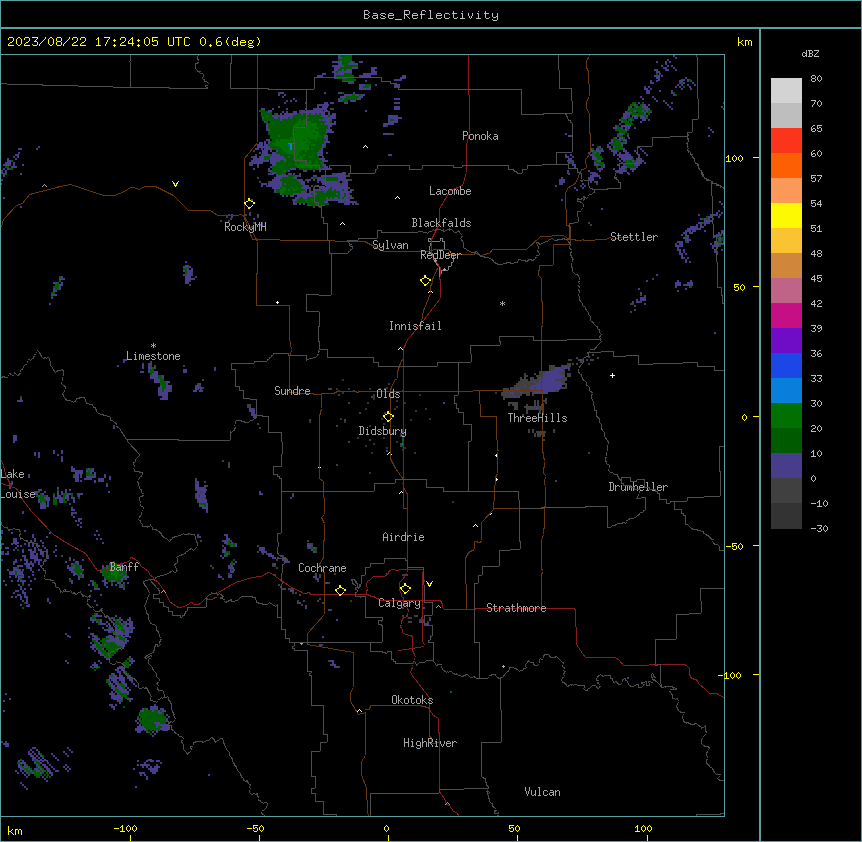Select the Limestone label

[x=153, y=356]
